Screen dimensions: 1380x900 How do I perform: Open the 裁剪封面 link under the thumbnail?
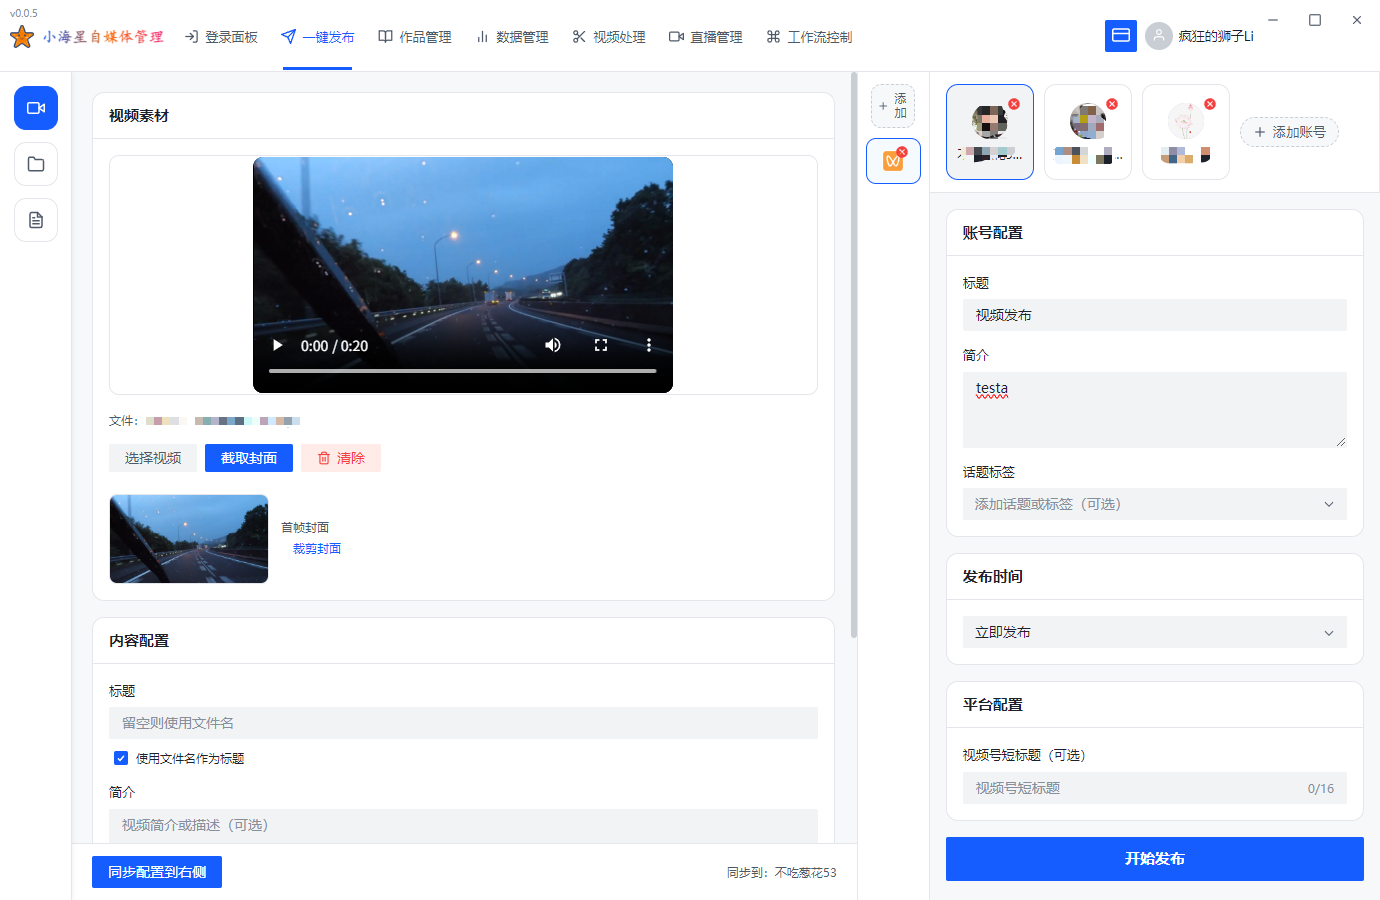(x=316, y=548)
